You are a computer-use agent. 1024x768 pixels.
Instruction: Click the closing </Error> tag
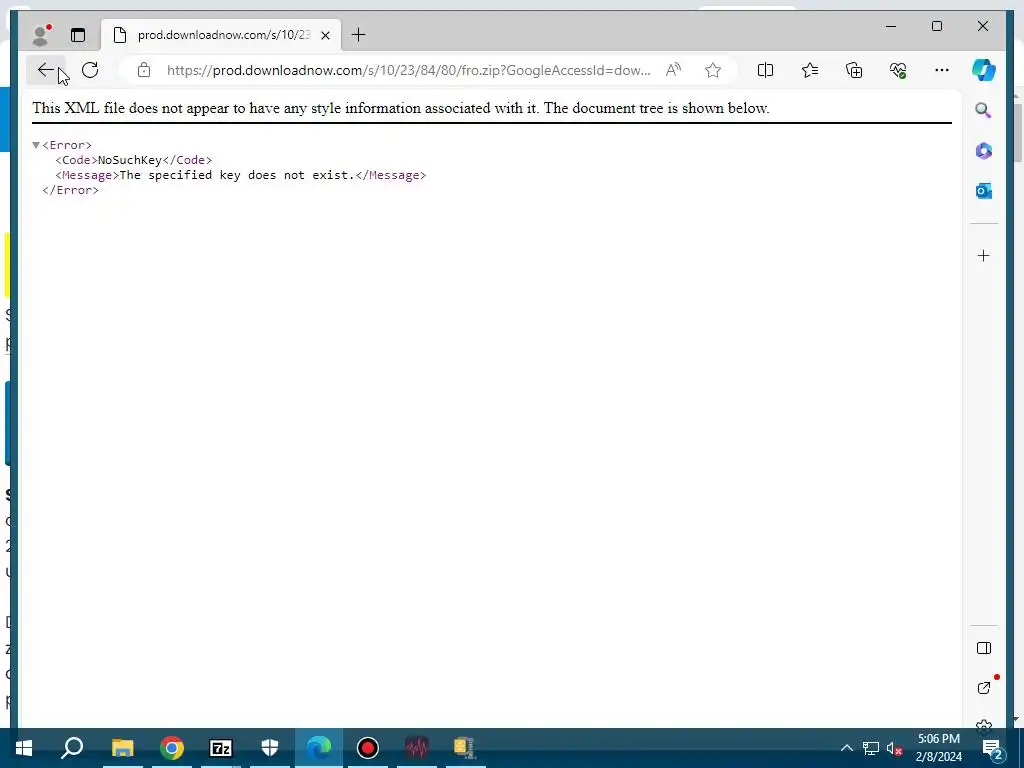pyautogui.click(x=71, y=190)
